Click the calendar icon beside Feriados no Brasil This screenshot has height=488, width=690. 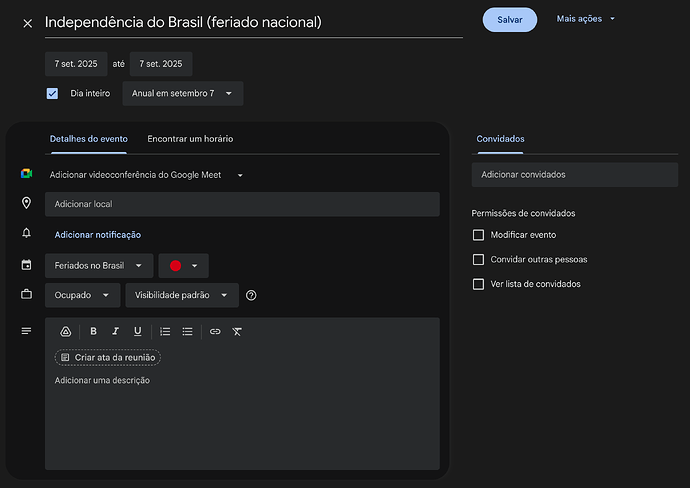click(26, 265)
